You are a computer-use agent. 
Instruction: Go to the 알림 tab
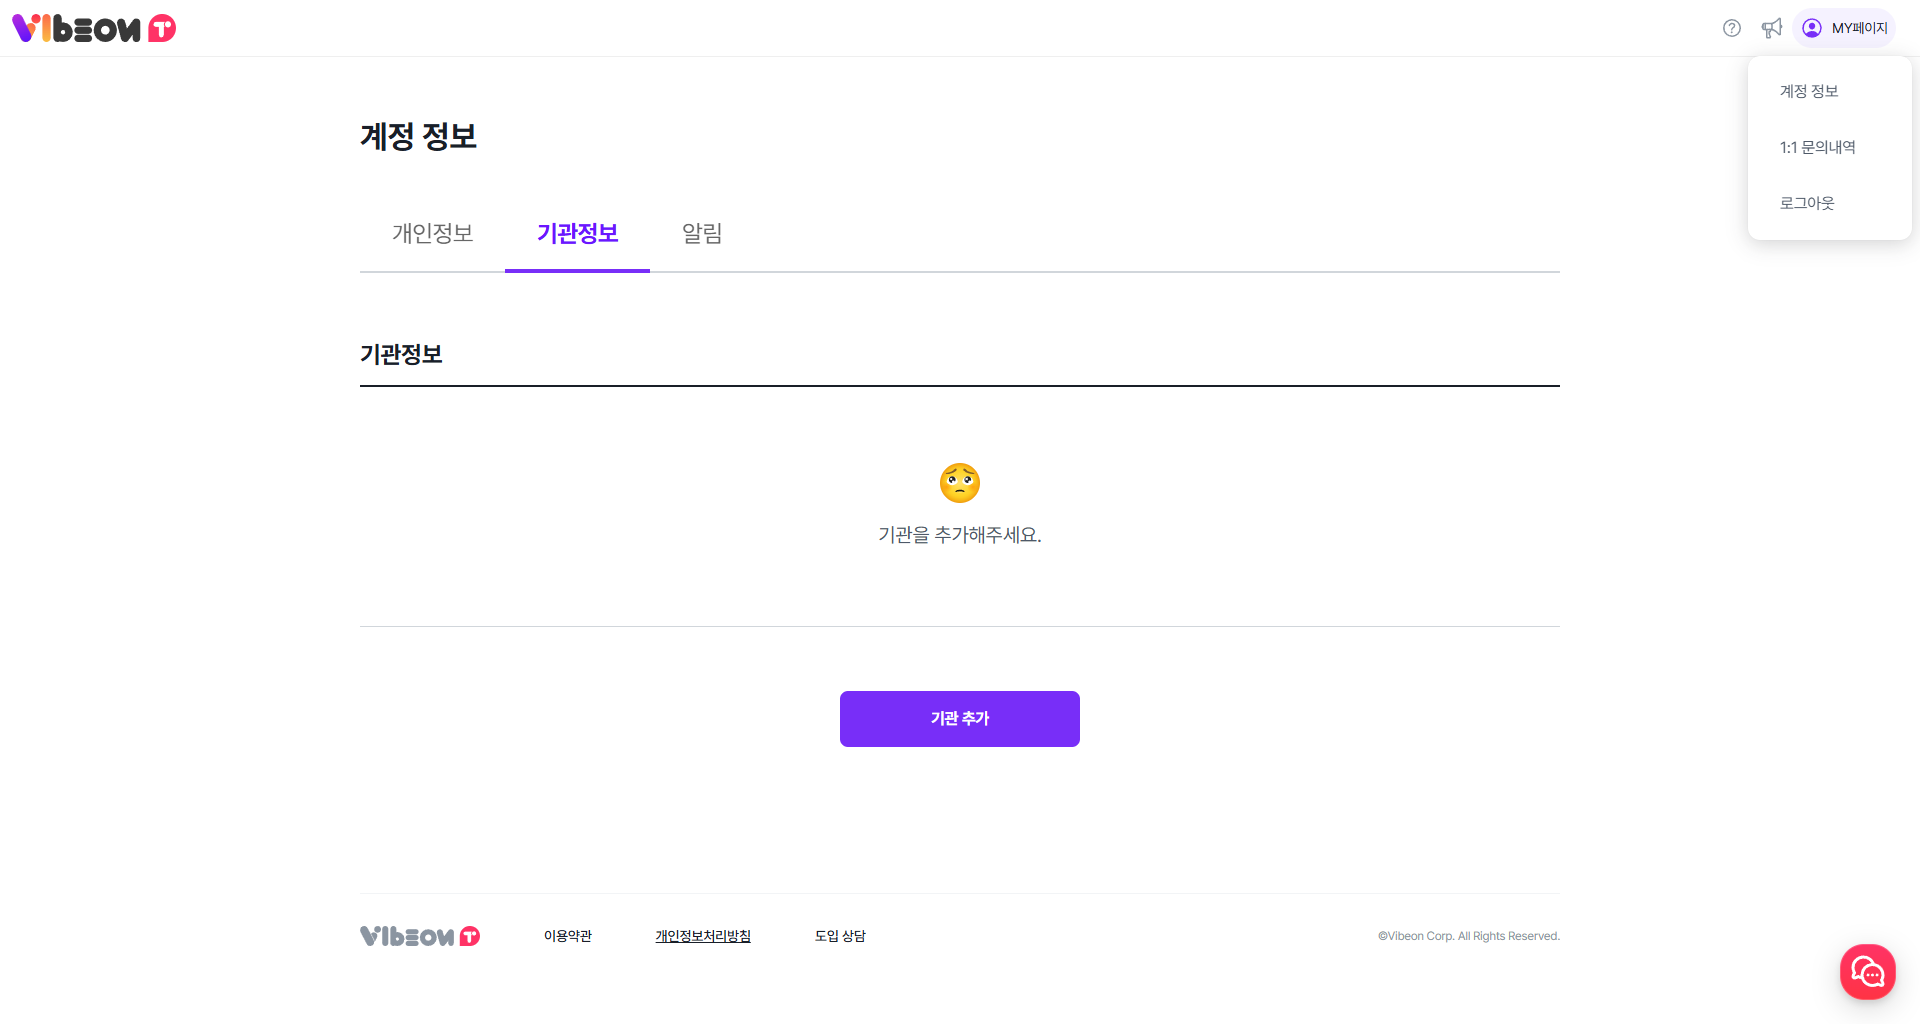pyautogui.click(x=702, y=233)
